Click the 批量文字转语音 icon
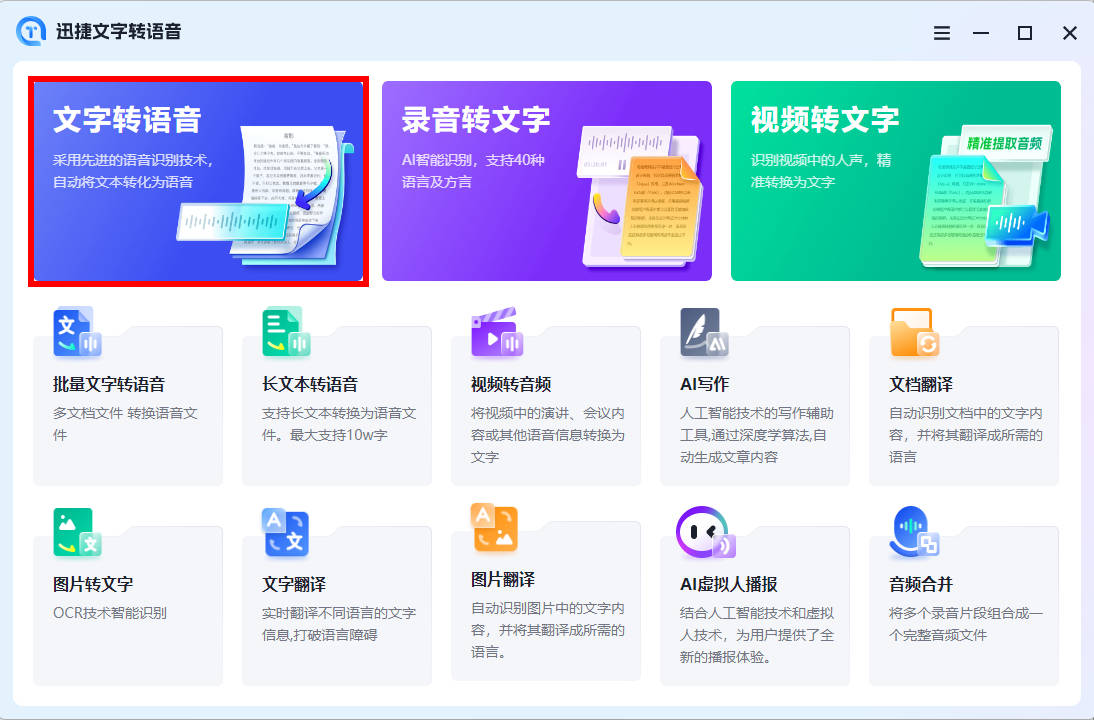 [77, 333]
